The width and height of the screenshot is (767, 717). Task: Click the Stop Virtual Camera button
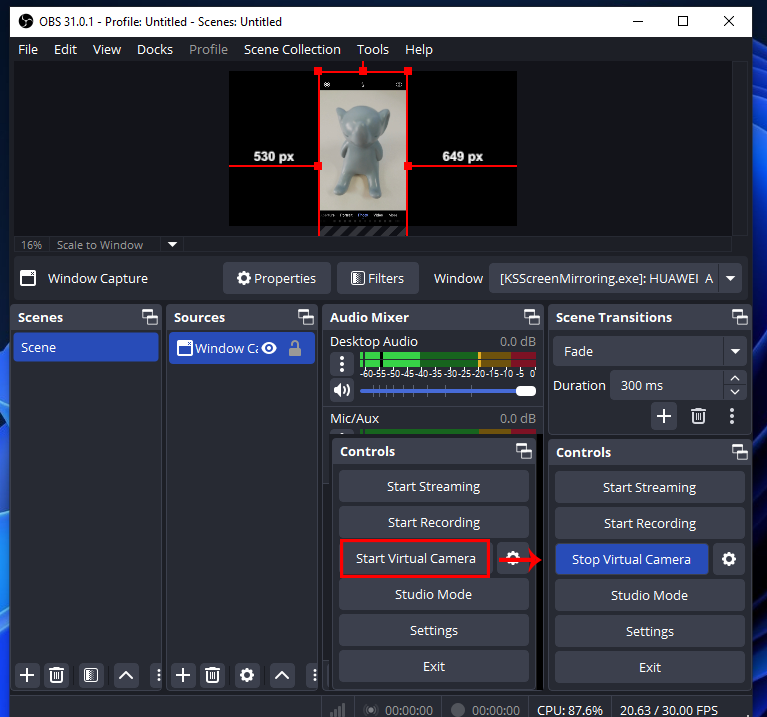coord(631,559)
